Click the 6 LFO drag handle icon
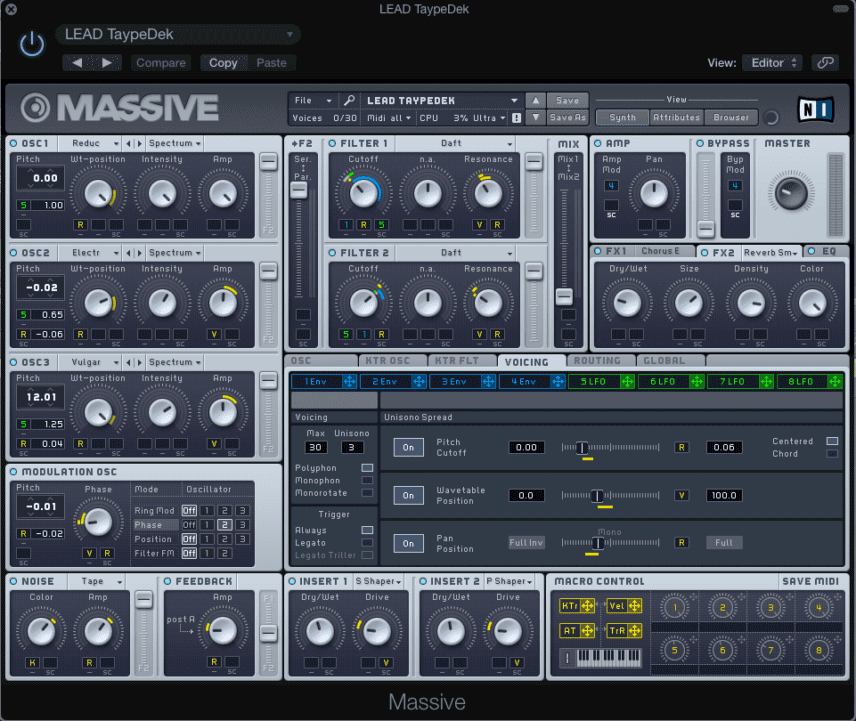Screen dimensions: 856x721 coord(697,382)
